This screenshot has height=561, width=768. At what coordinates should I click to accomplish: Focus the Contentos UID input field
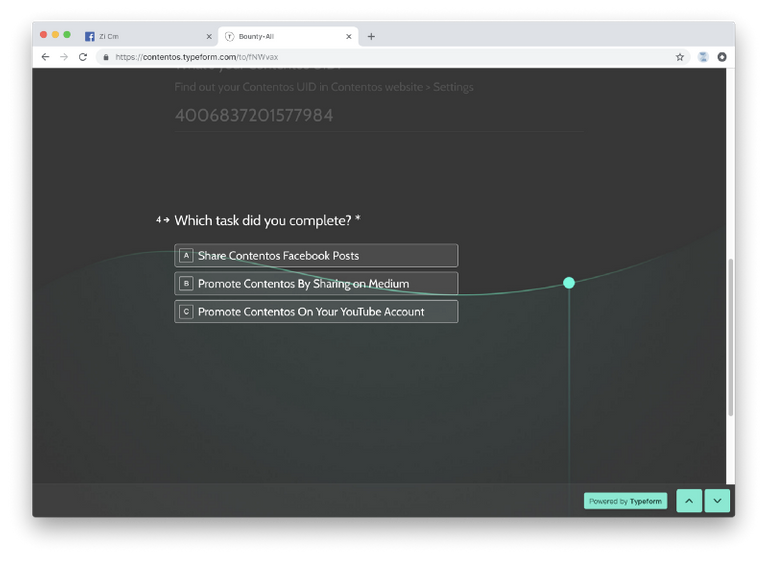click(379, 116)
